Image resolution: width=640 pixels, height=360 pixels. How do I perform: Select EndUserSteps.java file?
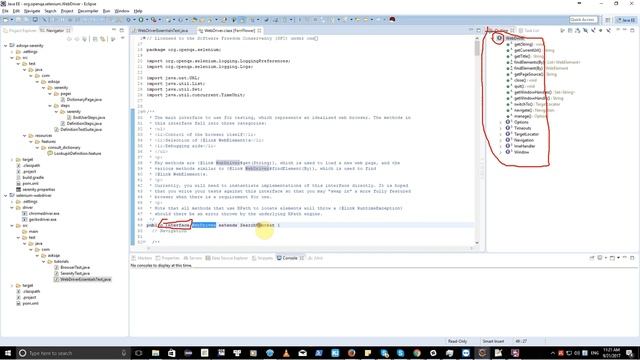86,118
